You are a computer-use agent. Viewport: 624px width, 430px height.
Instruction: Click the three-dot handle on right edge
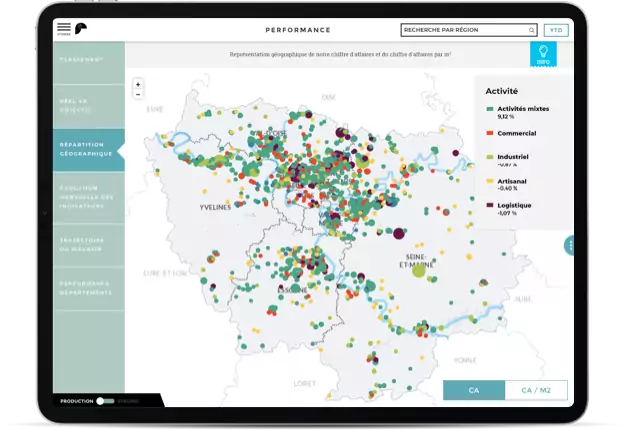pos(569,245)
